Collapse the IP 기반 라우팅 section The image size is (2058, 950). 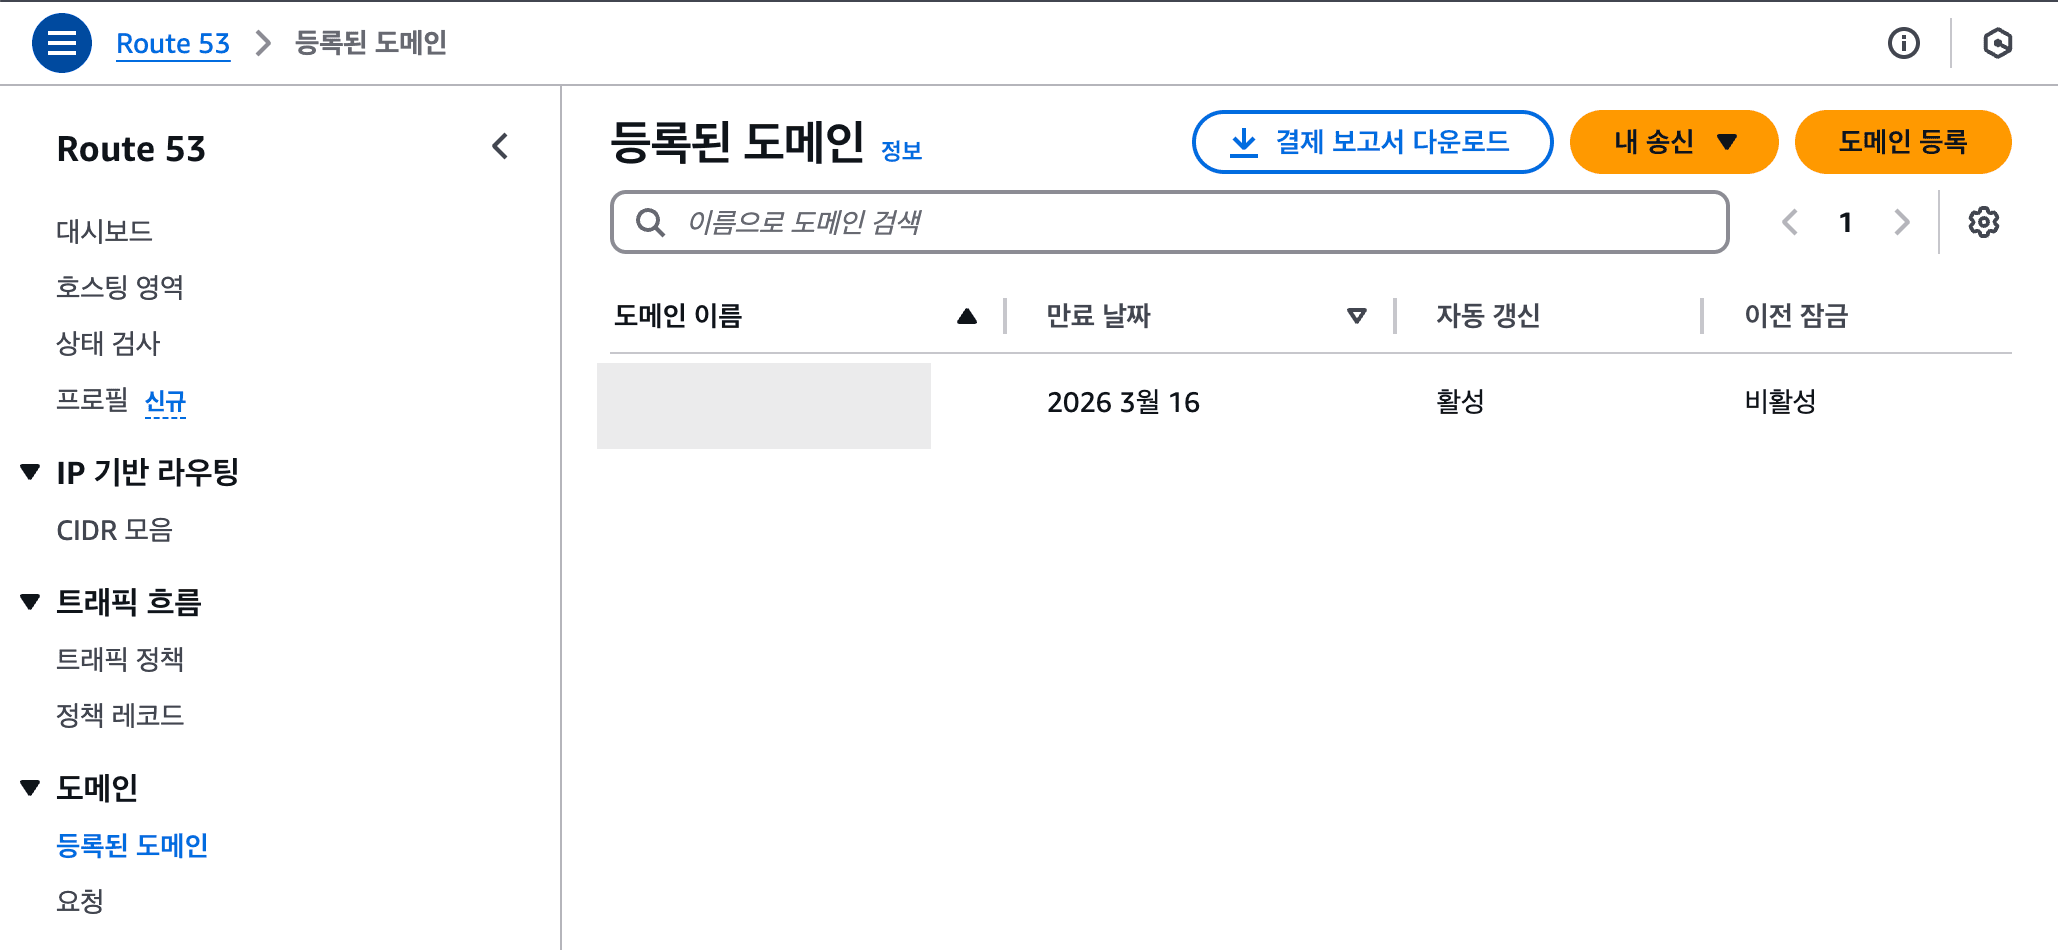click(29, 473)
